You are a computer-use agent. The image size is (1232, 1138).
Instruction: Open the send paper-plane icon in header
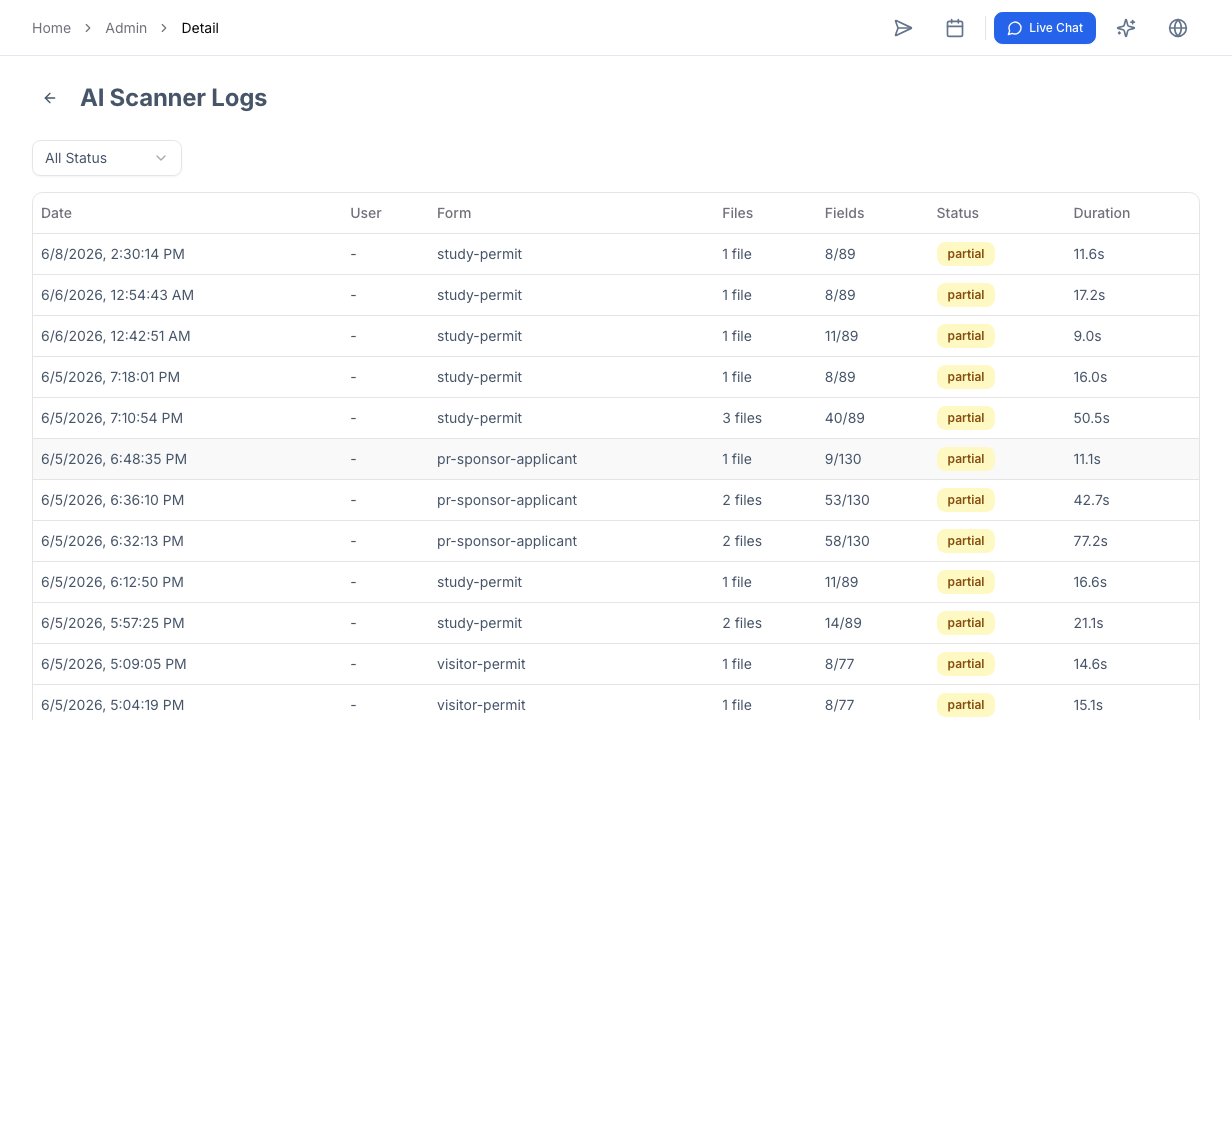click(903, 28)
